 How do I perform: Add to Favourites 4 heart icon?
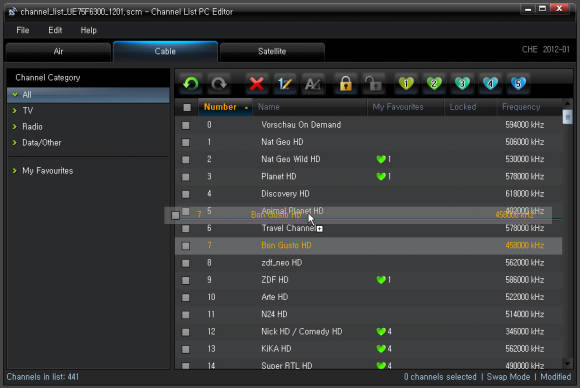[490, 83]
